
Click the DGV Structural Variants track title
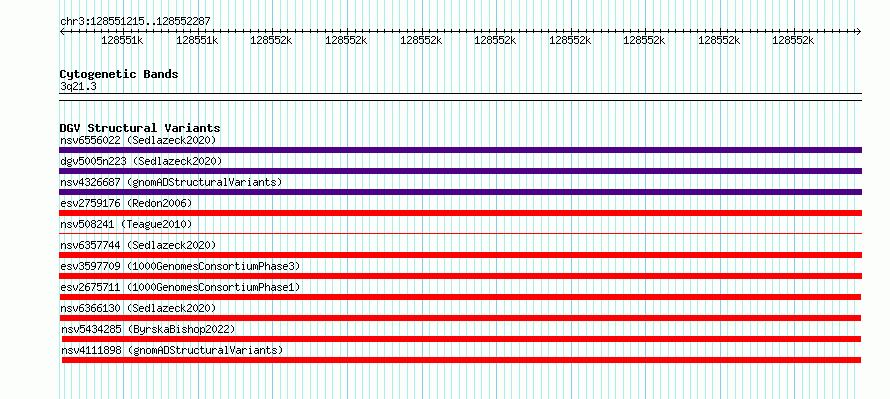[x=140, y=128]
